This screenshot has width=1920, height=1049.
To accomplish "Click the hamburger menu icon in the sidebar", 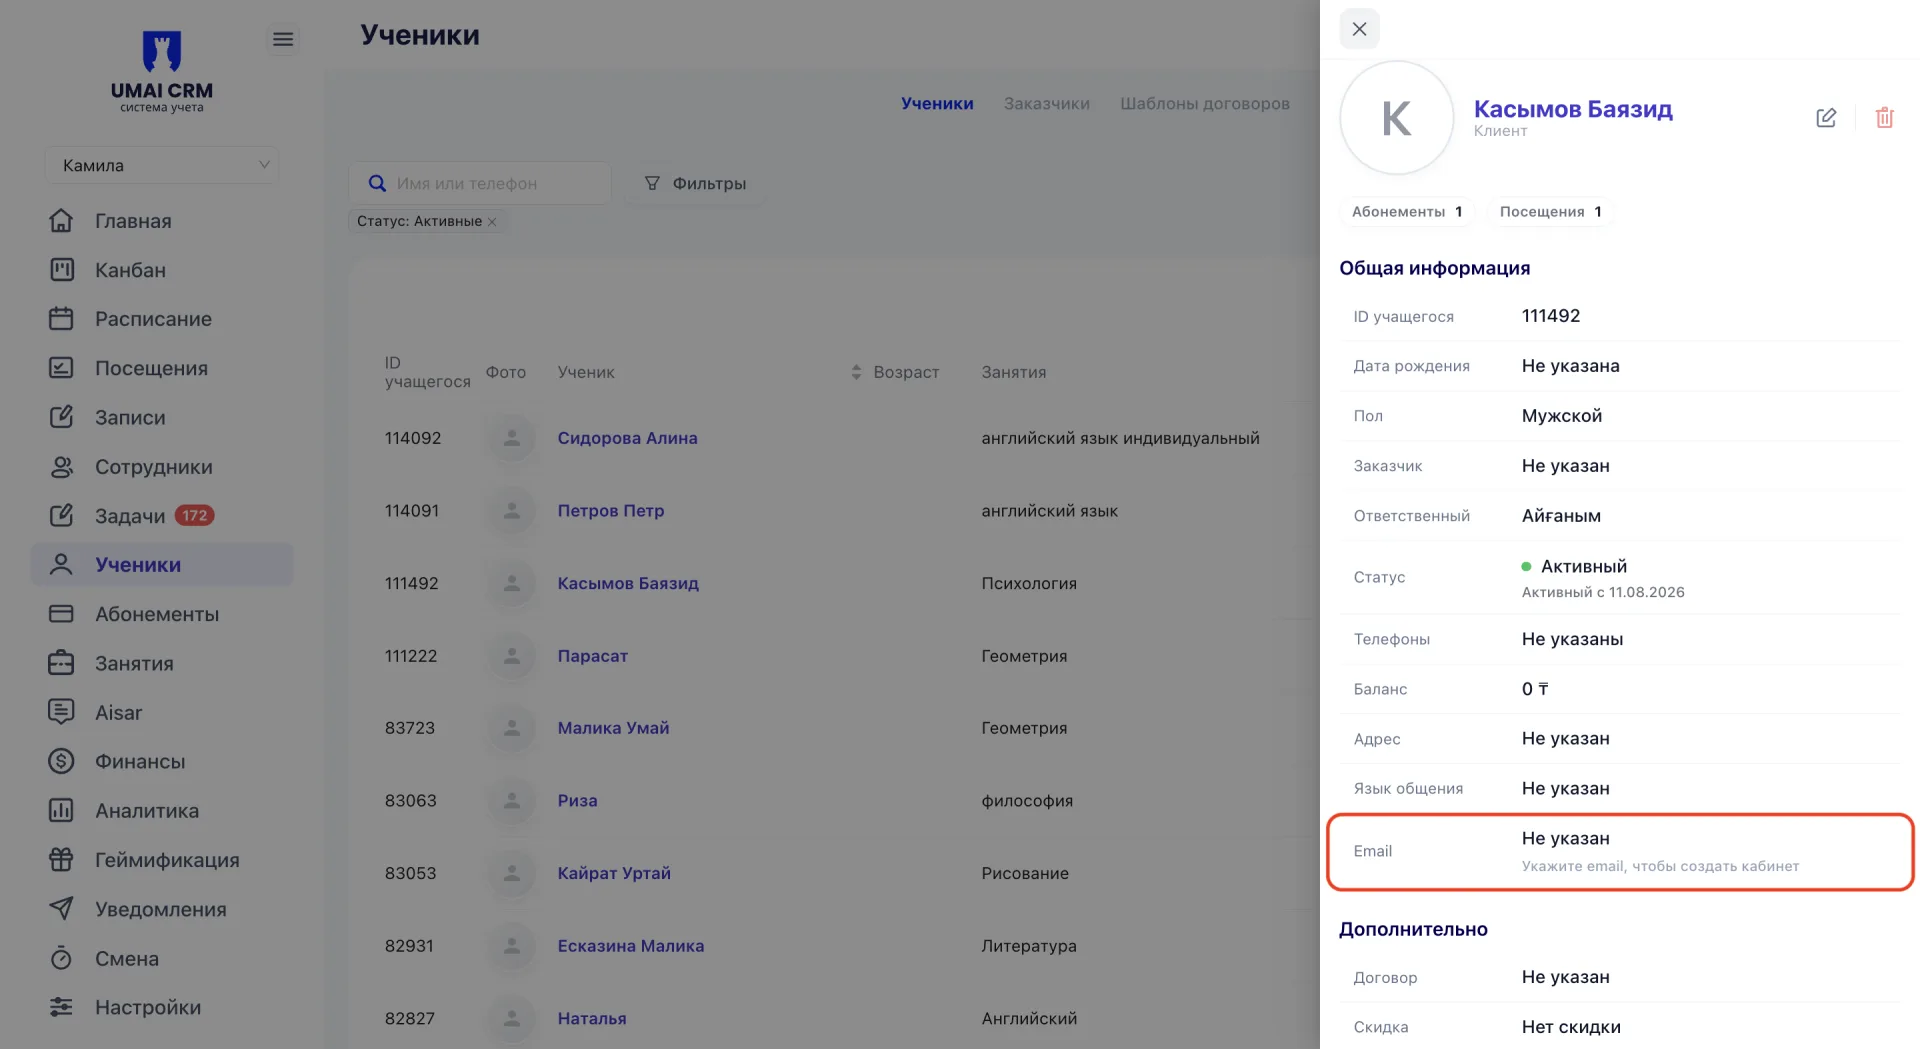I will point(283,39).
